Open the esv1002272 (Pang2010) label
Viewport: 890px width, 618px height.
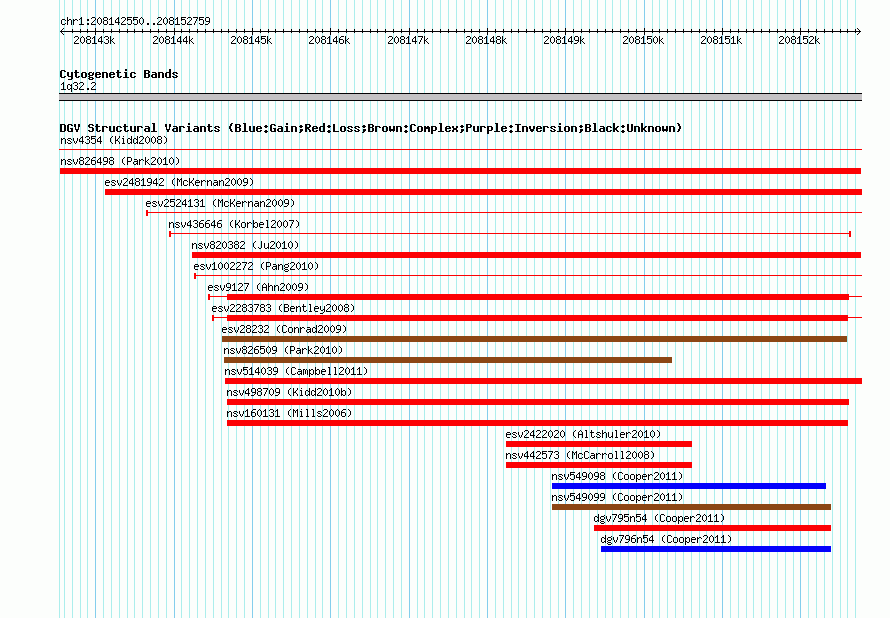[256, 266]
